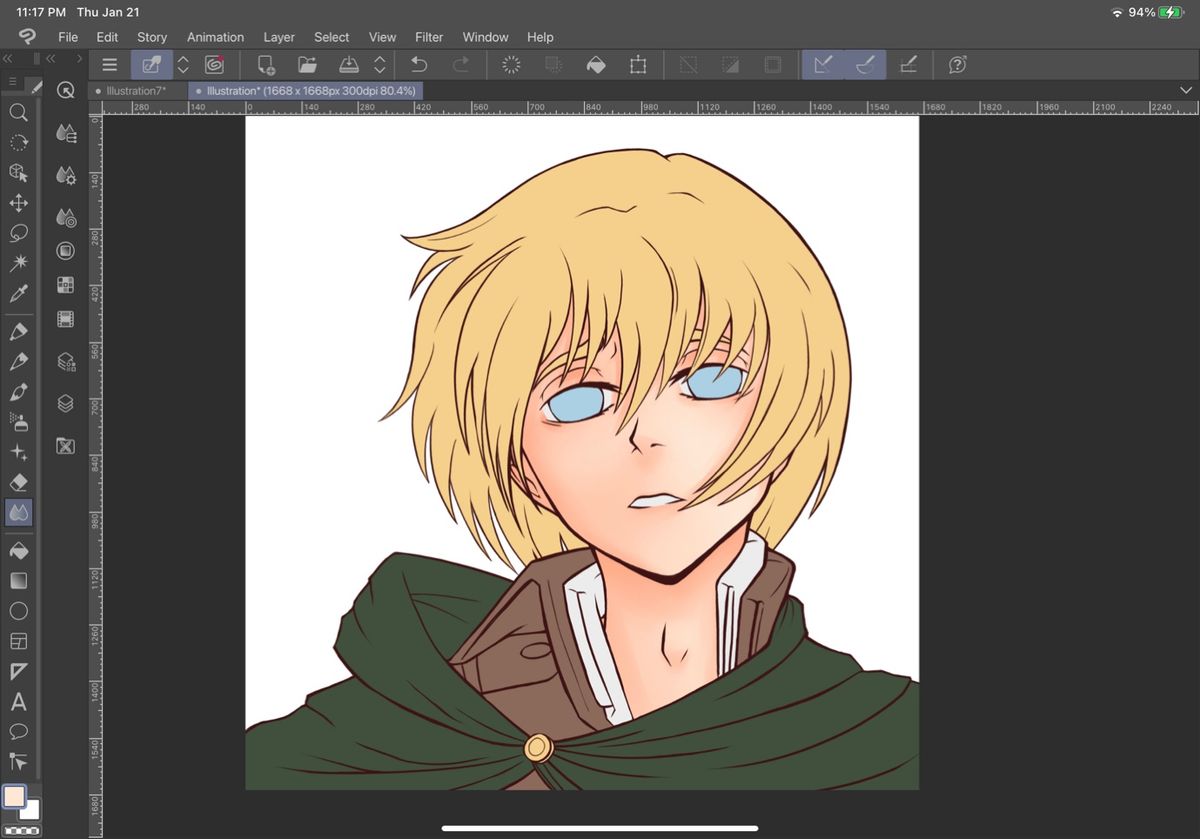
Task: Select the Auto select magic wand
Action: pos(18,263)
